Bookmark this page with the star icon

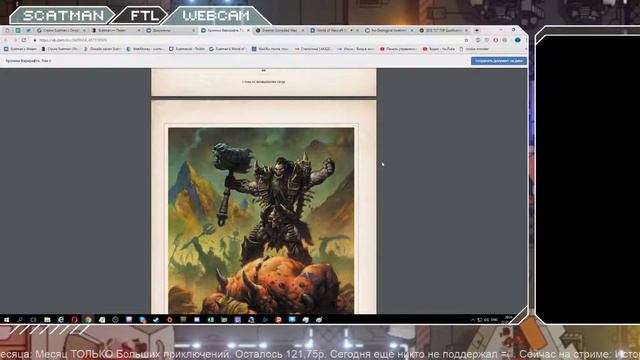pos(466,40)
